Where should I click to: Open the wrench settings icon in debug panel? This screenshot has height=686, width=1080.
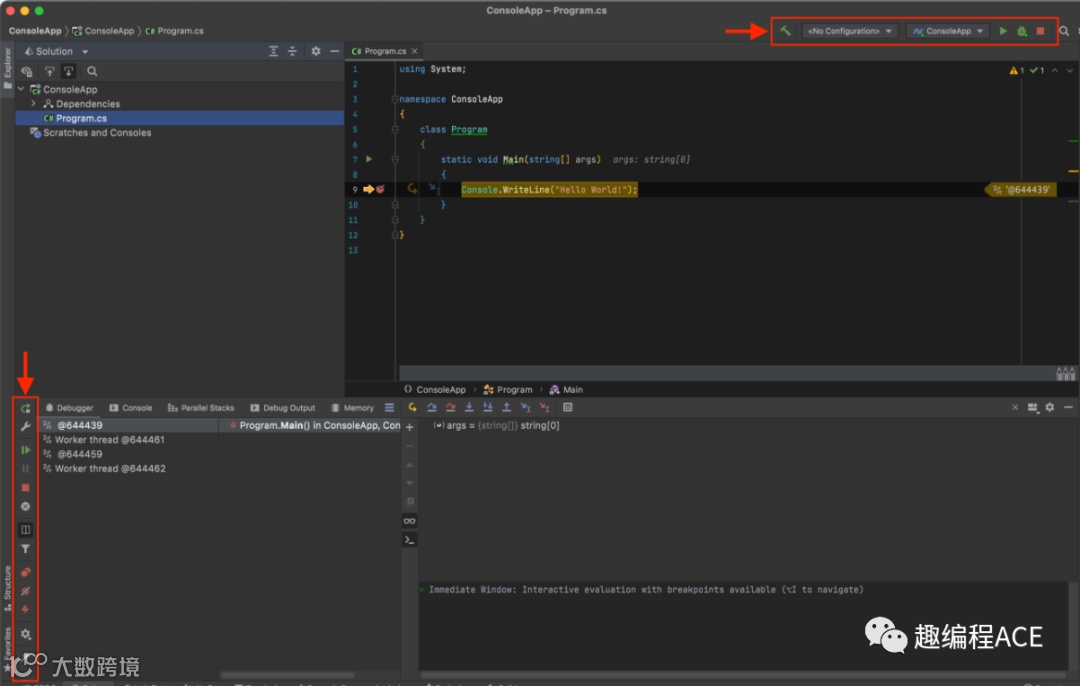pyautogui.click(x=26, y=427)
